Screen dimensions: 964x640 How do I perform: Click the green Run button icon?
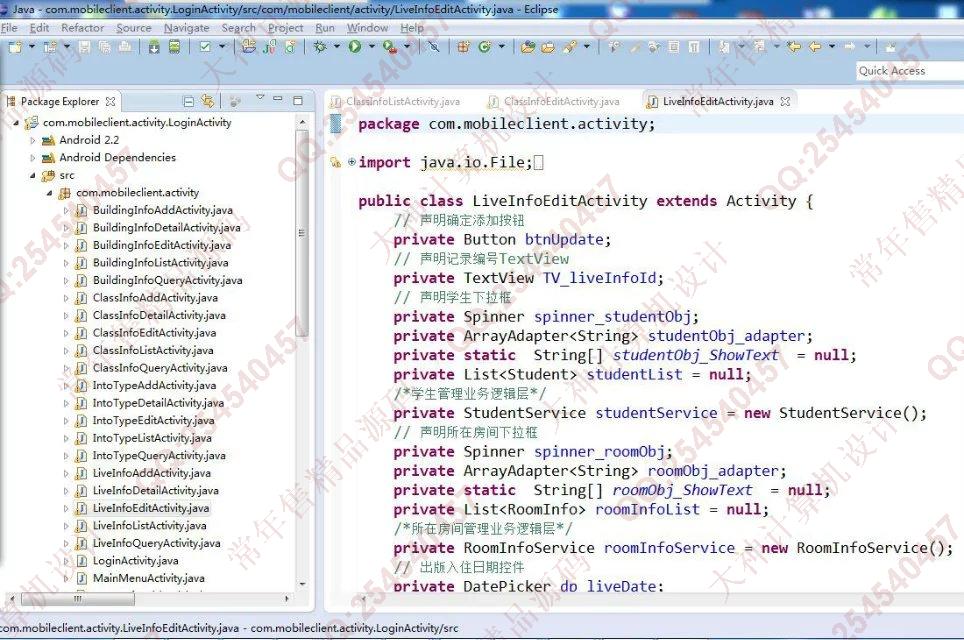[x=355, y=47]
